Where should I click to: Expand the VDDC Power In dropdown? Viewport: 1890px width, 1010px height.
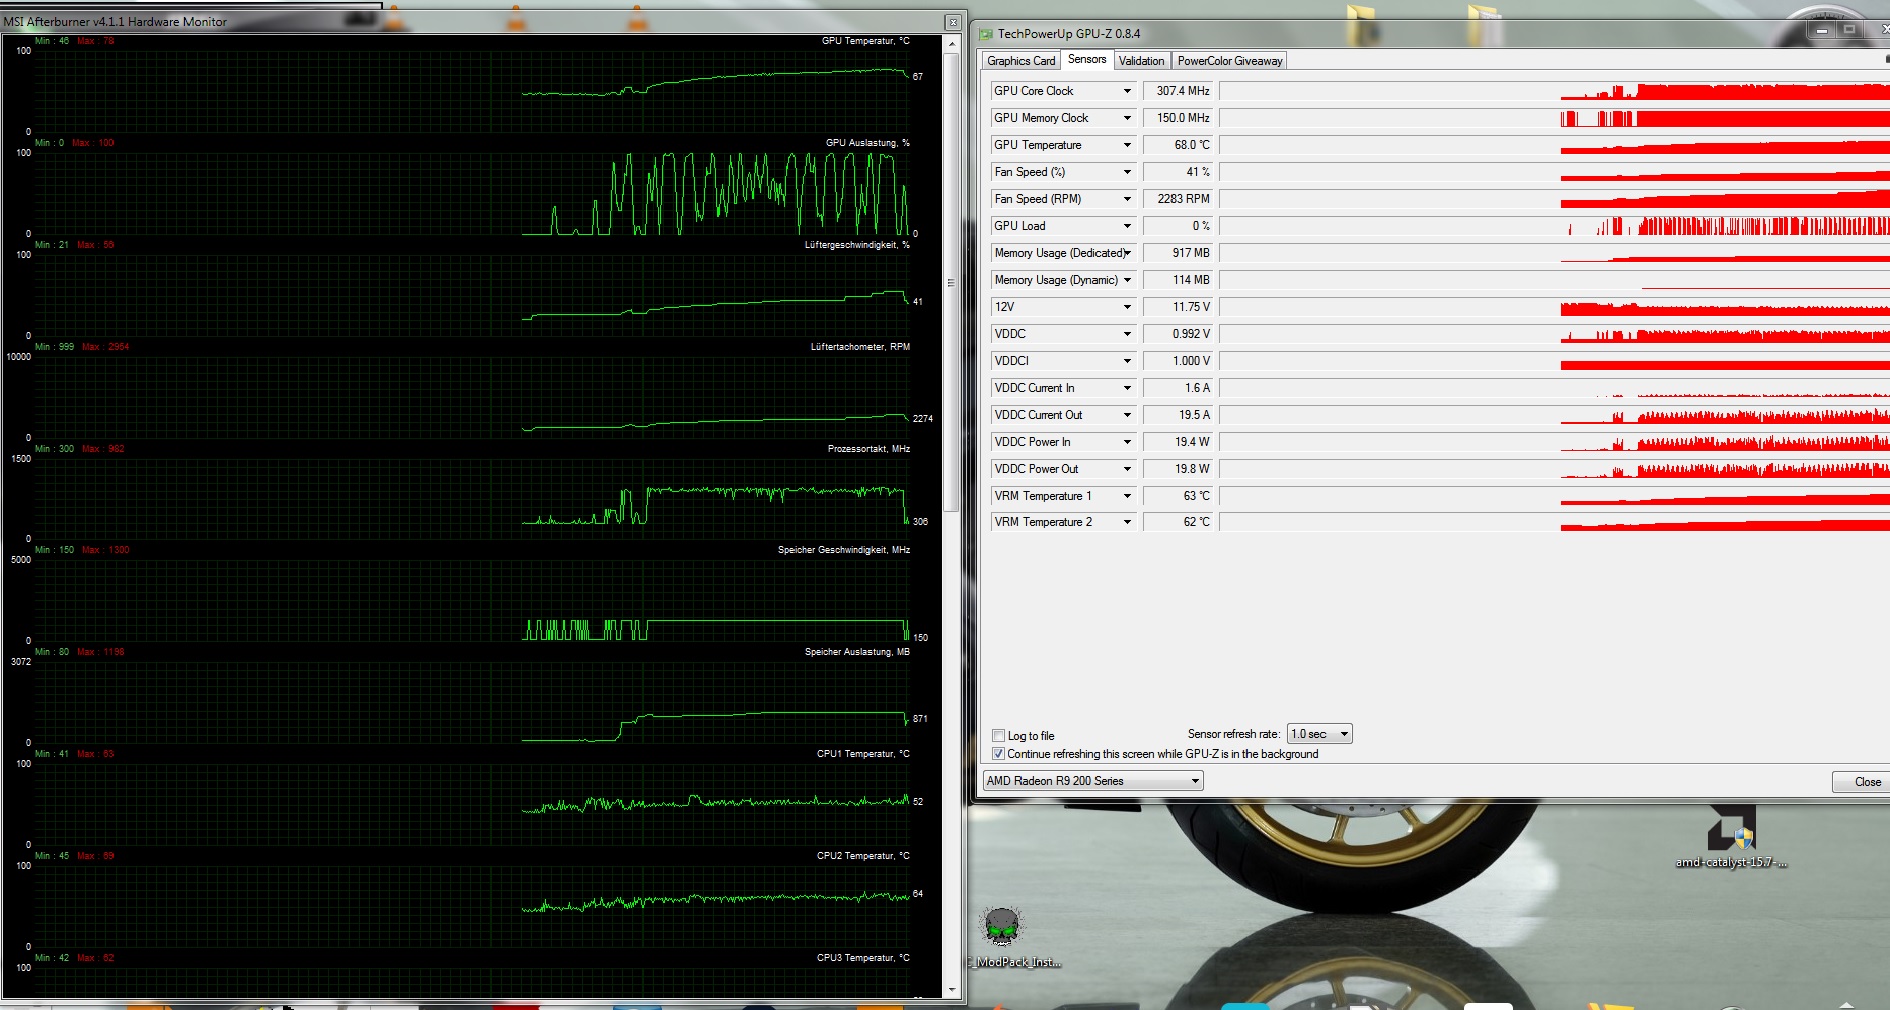pyautogui.click(x=1127, y=442)
